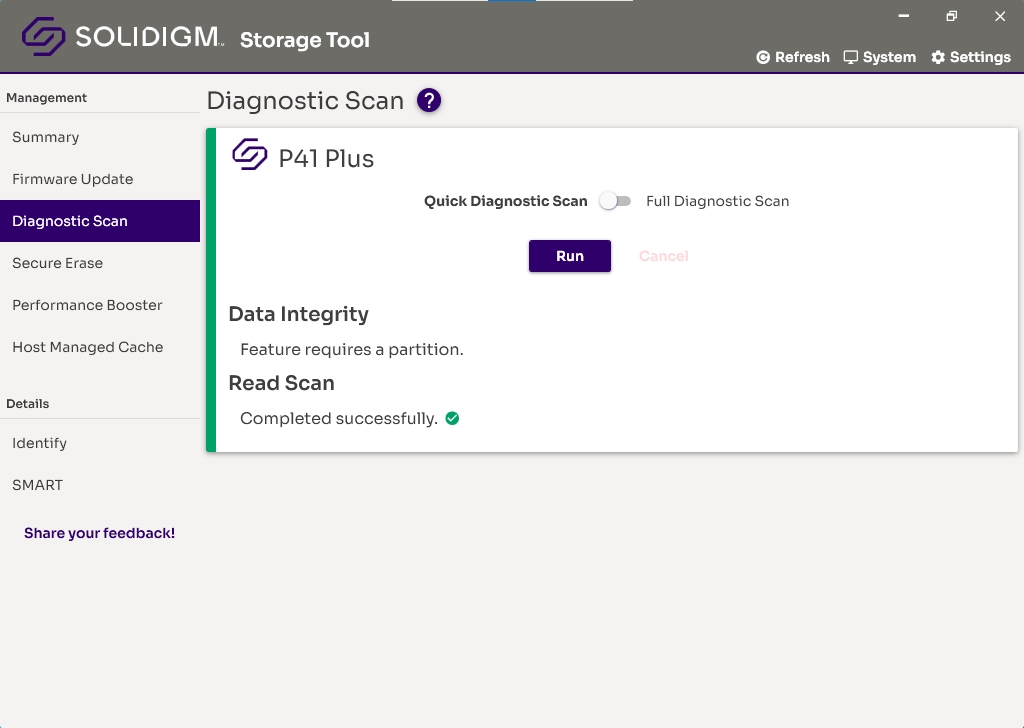Navigate to Performance Booster
Viewport: 1024px width, 728px height.
point(100,305)
